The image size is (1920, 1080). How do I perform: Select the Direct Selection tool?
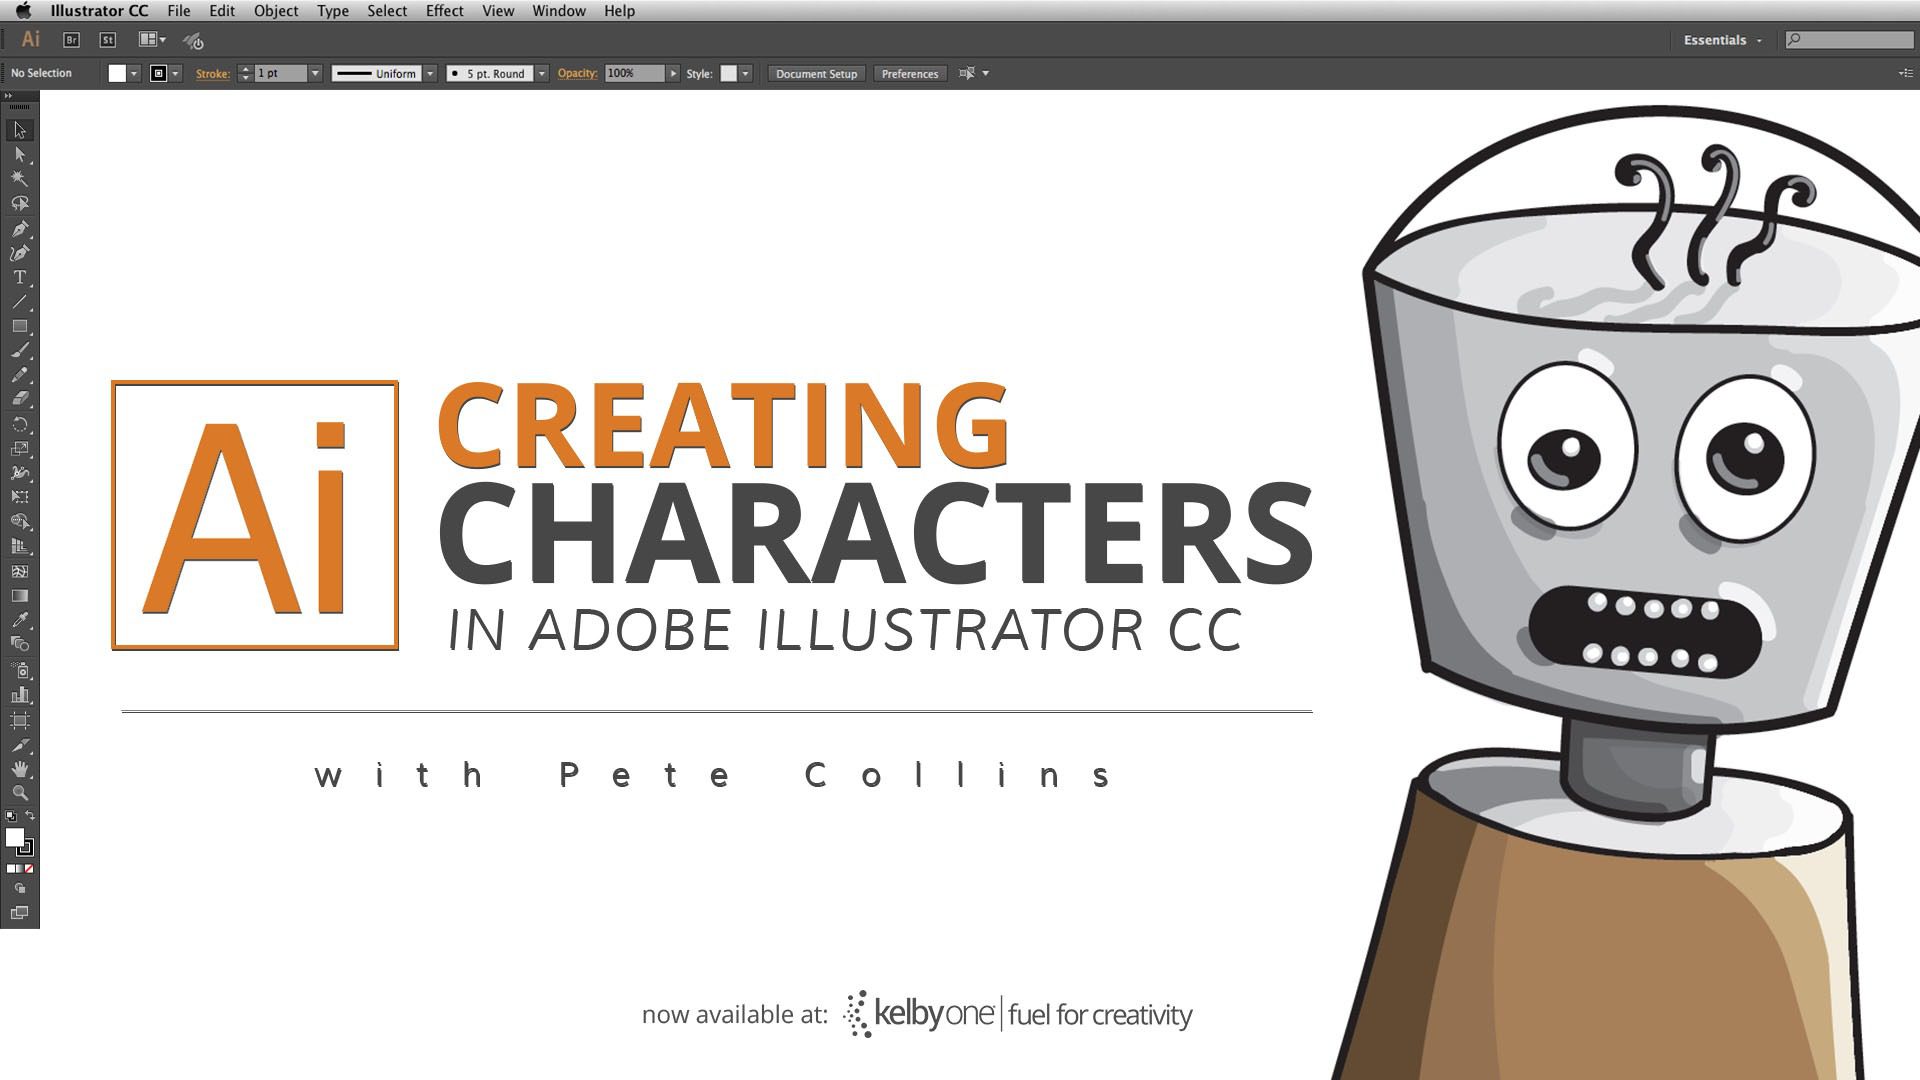[19, 155]
